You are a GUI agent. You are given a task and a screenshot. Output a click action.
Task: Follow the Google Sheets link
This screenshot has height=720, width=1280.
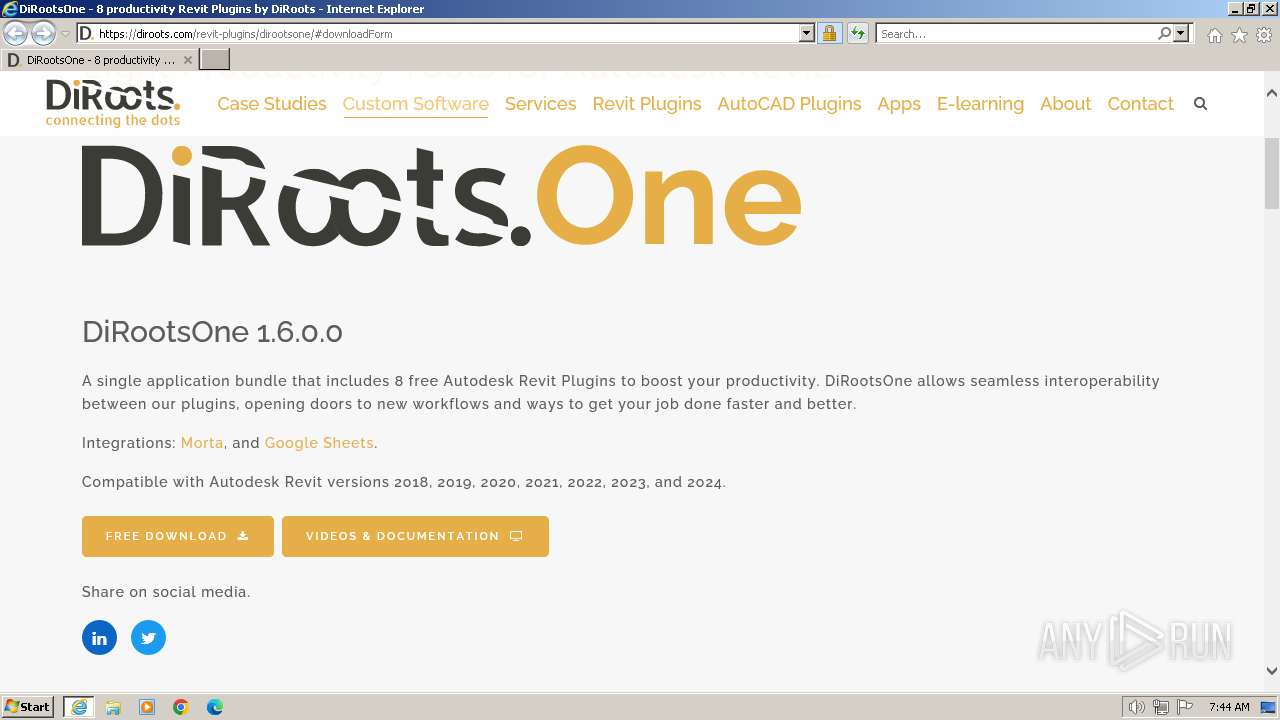319,443
